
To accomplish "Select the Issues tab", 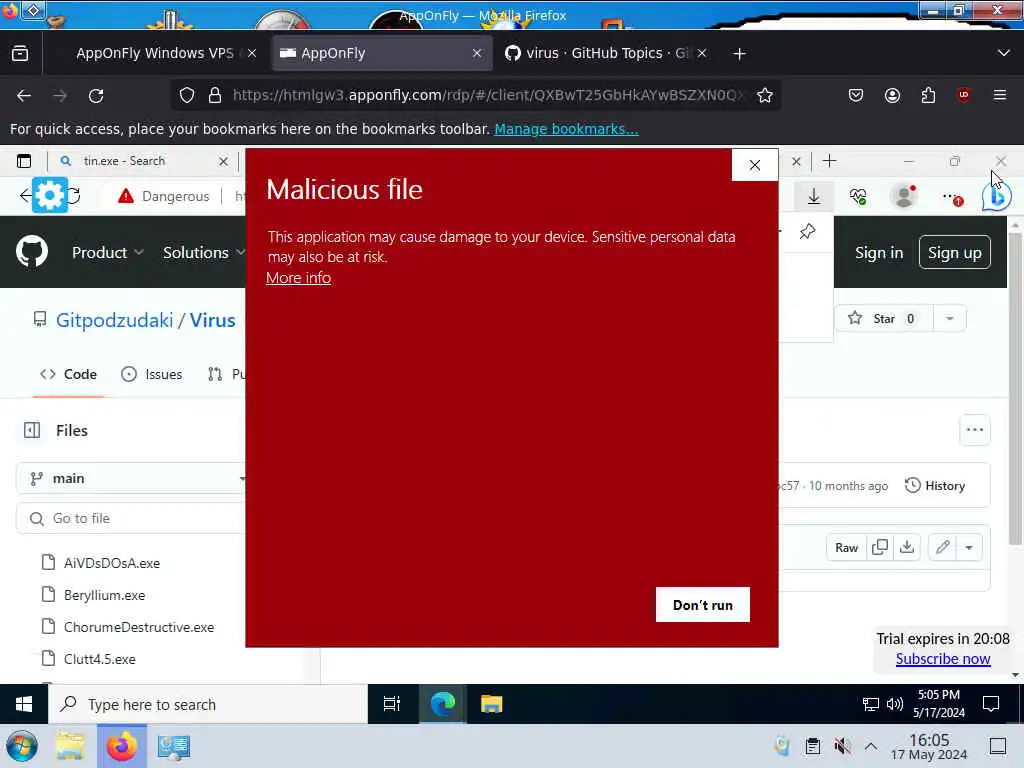I will pos(152,374).
